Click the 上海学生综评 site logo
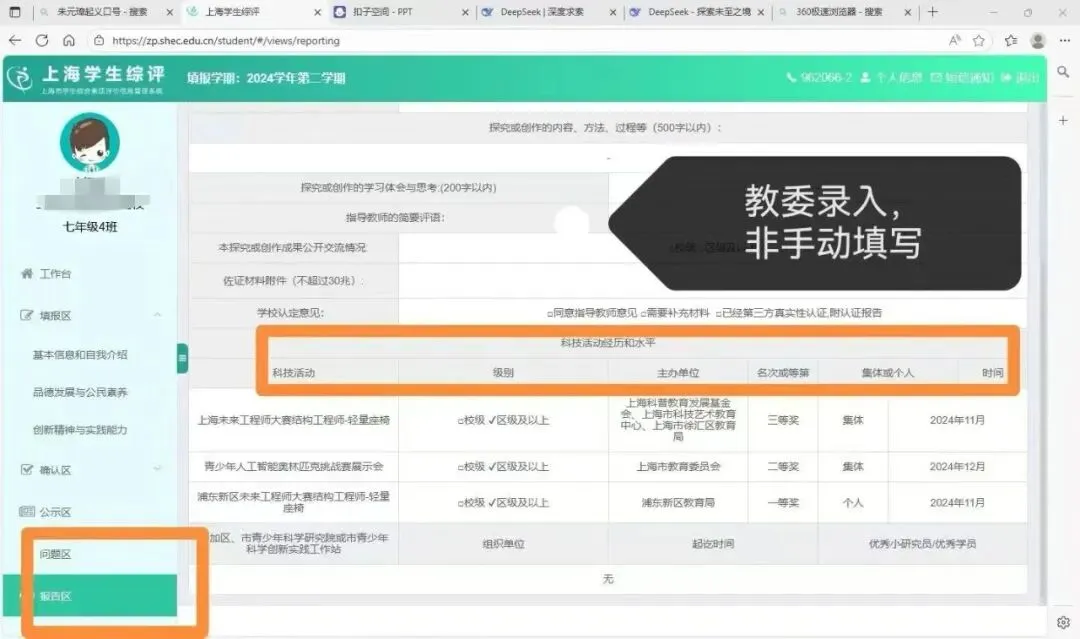This screenshot has height=639, width=1080. tap(86, 78)
